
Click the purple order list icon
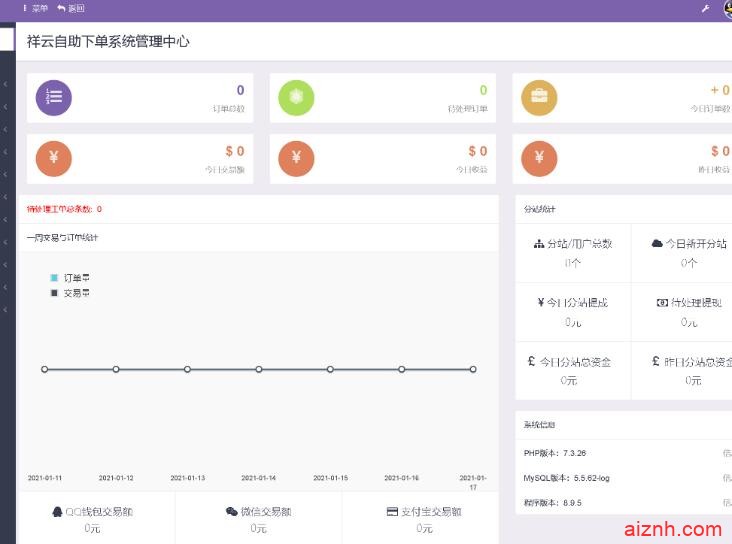54,98
